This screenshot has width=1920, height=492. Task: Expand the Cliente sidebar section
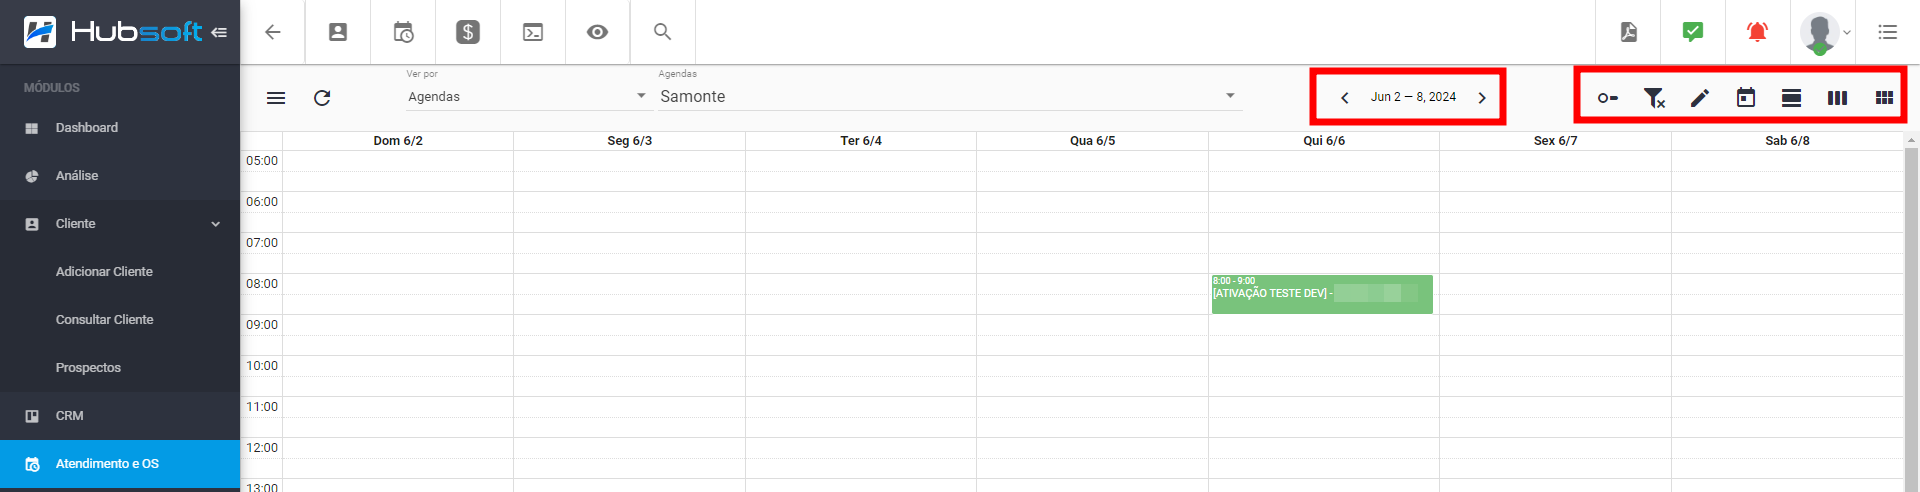tap(120, 224)
